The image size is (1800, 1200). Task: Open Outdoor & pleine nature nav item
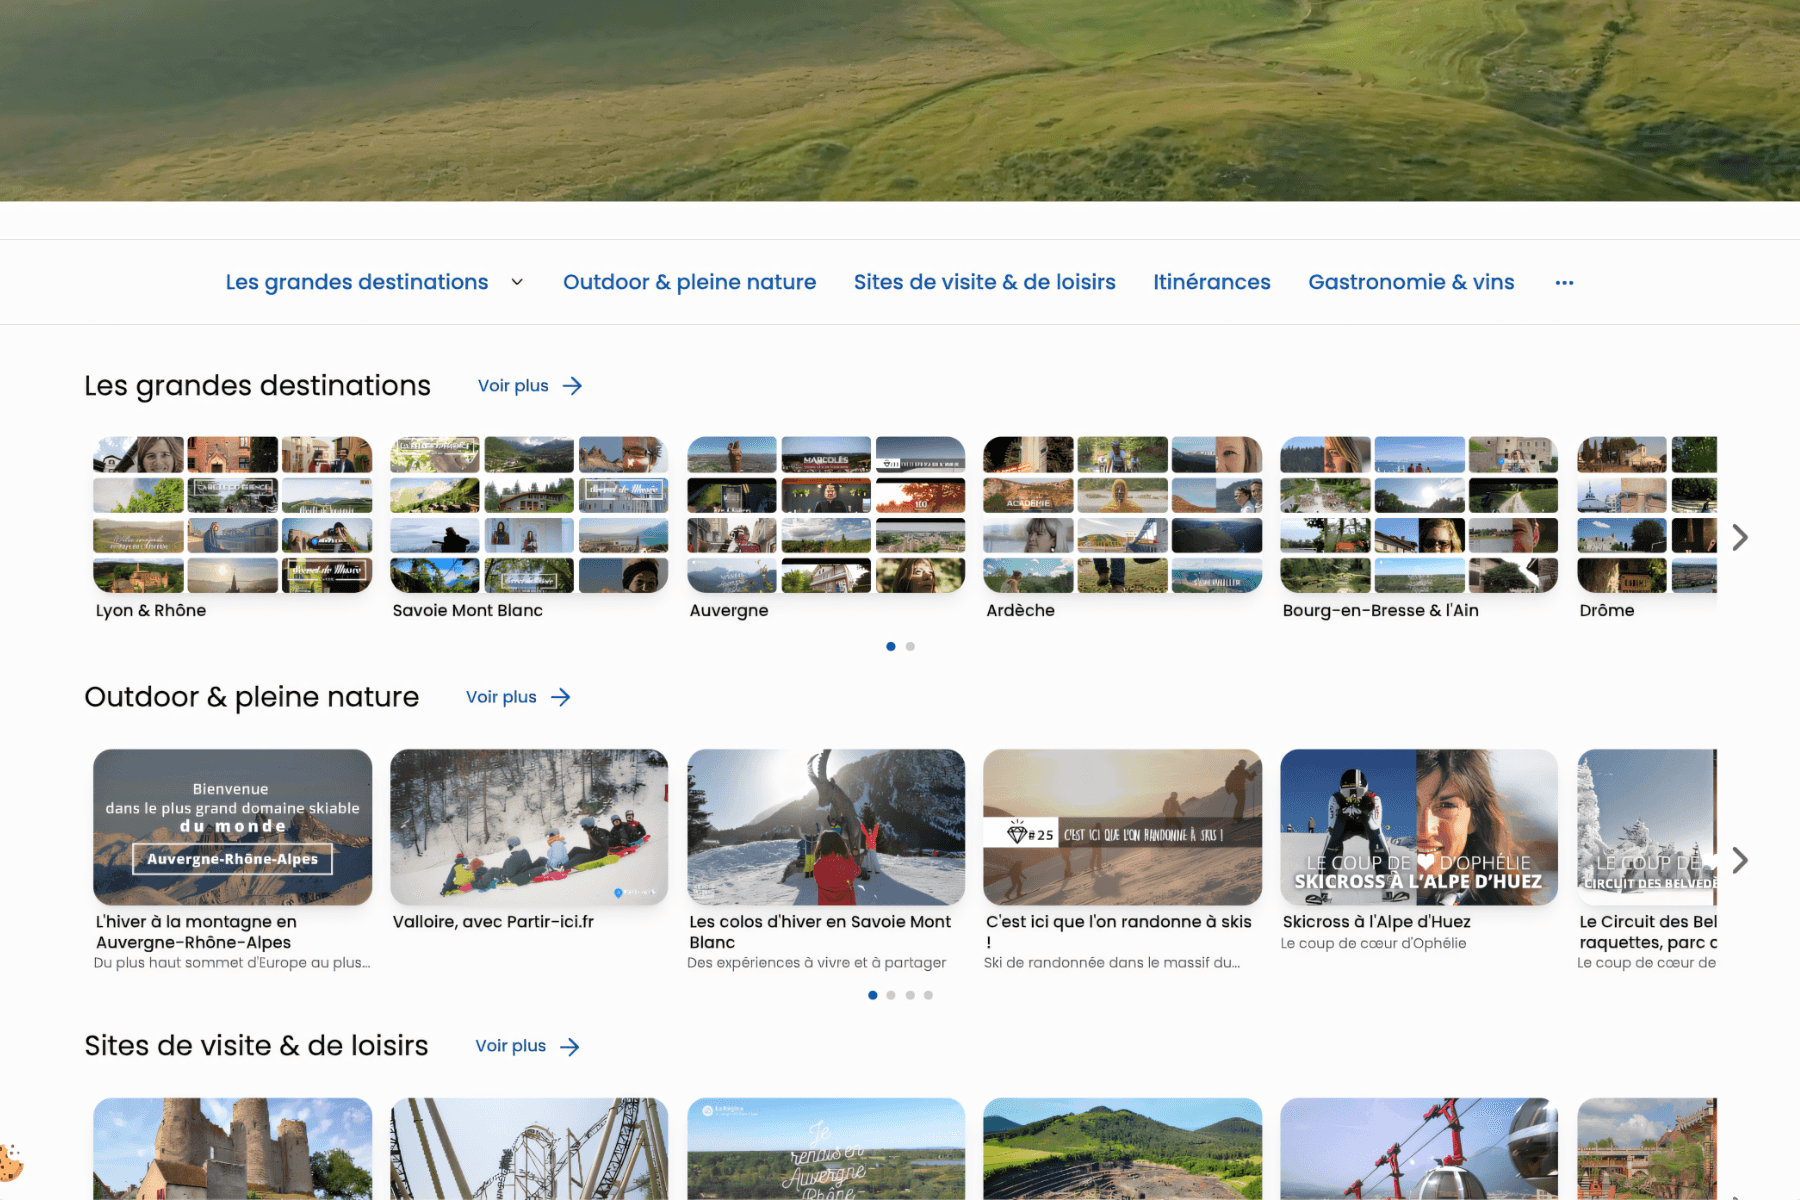(x=689, y=282)
